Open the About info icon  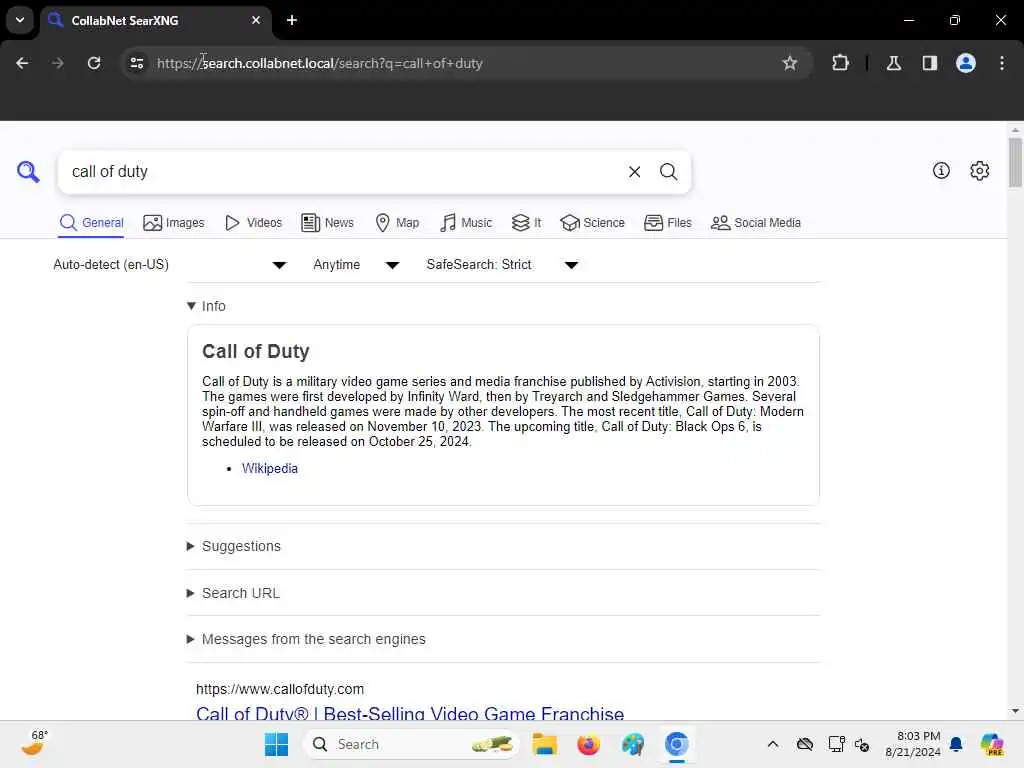tap(941, 170)
